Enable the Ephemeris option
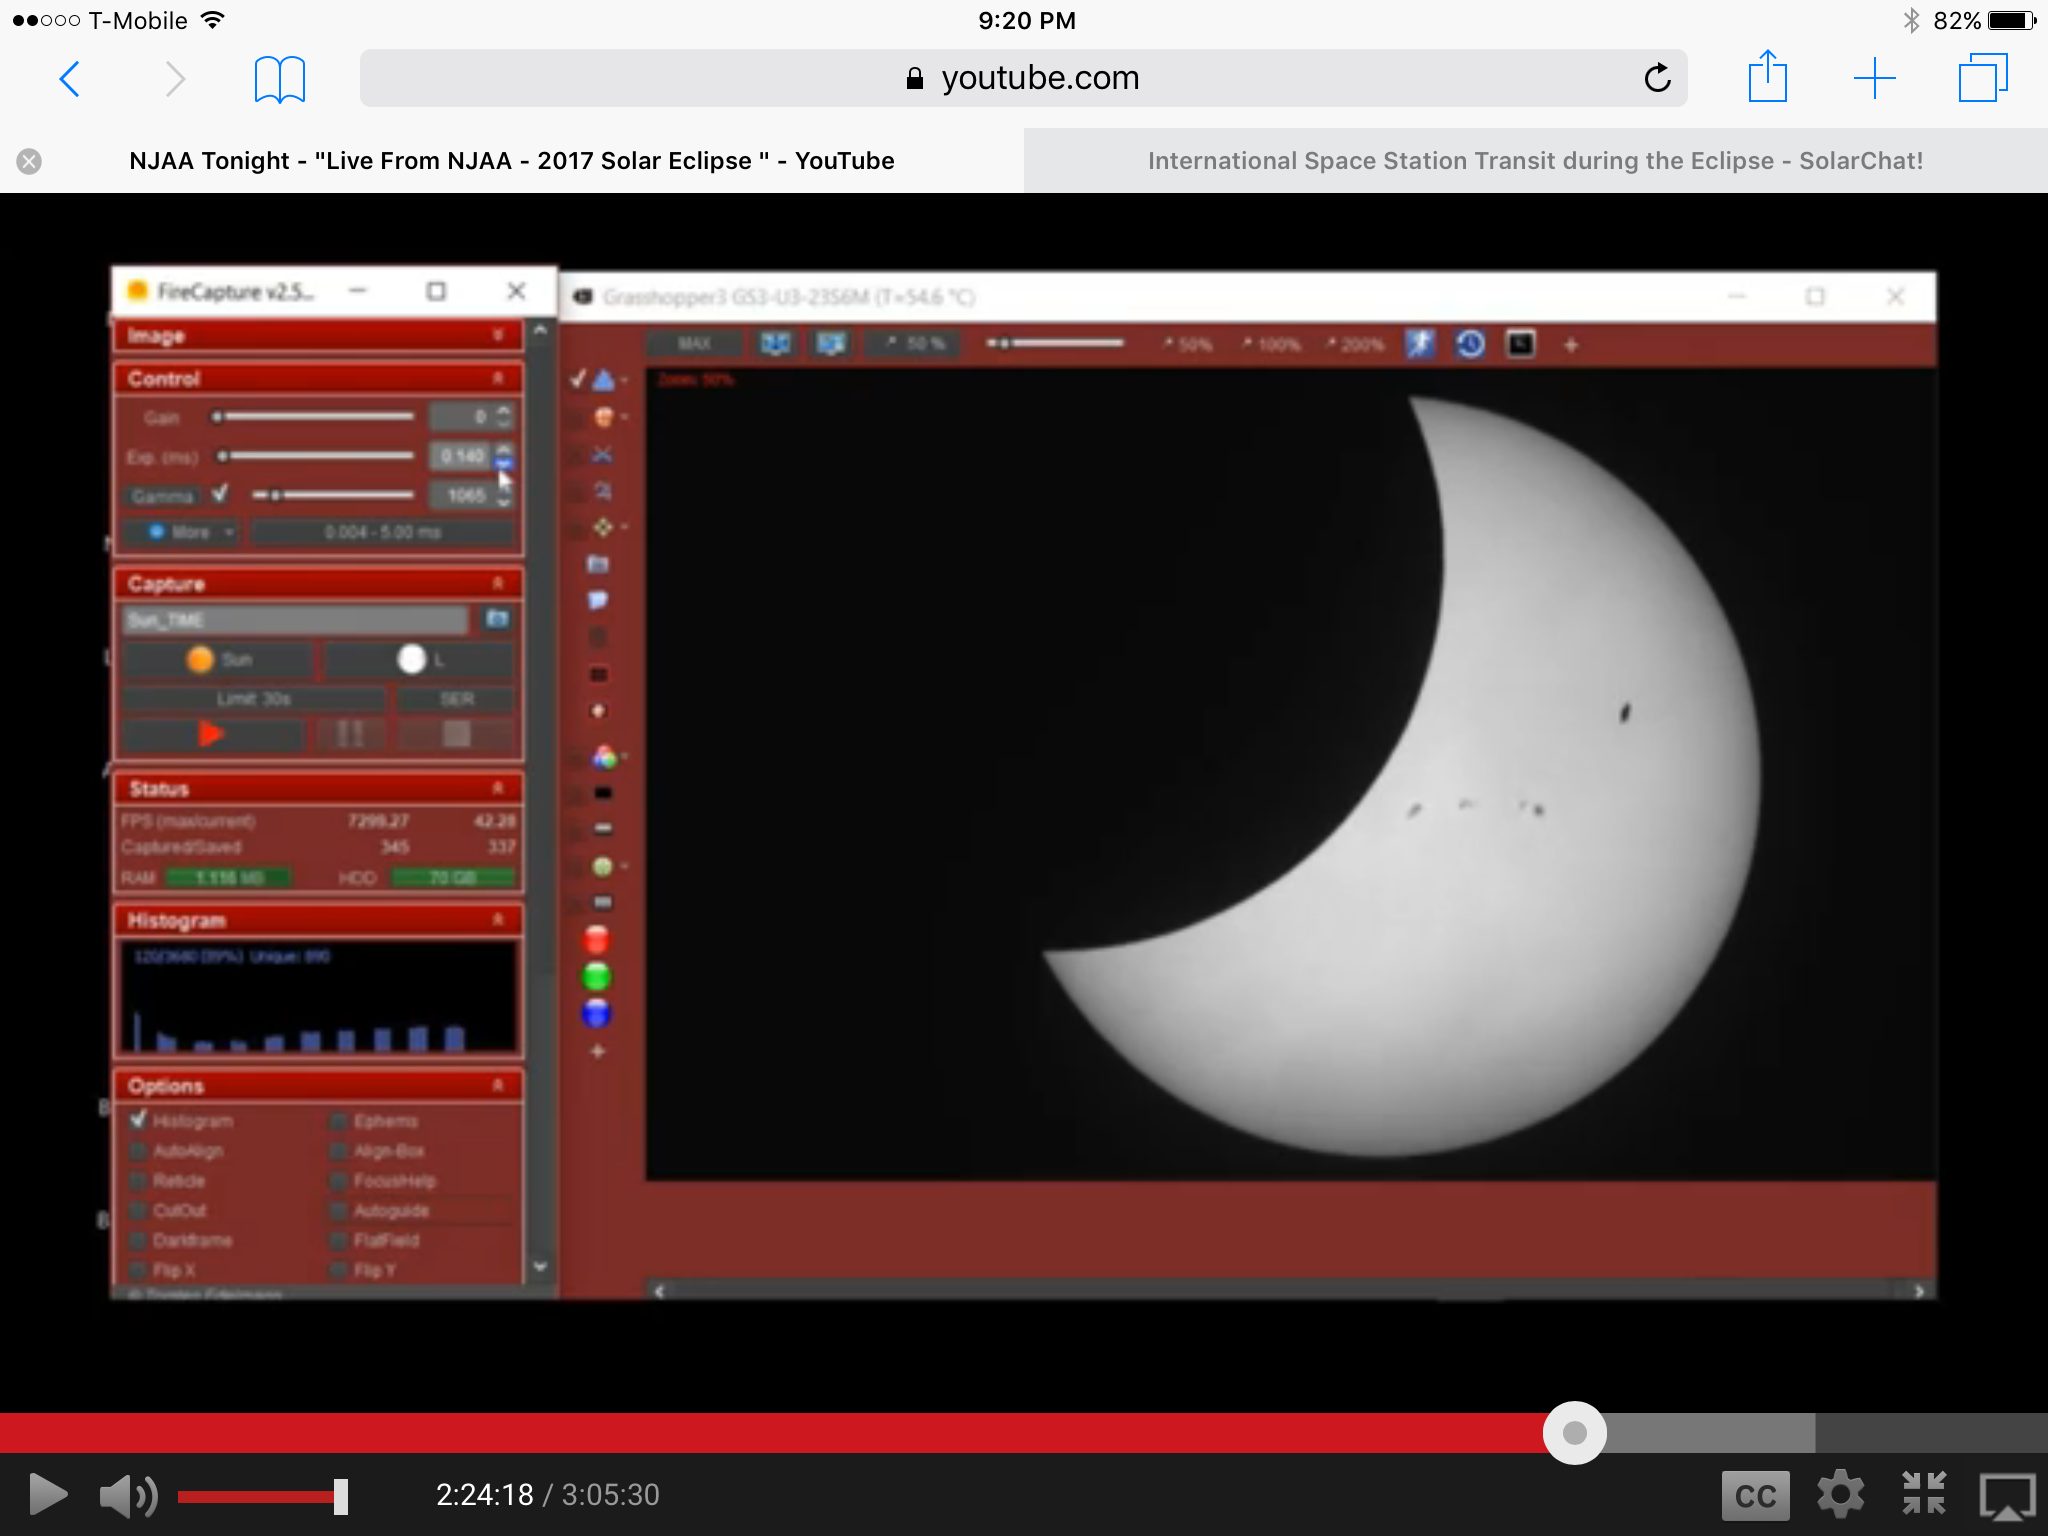This screenshot has height=1536, width=2048. [x=339, y=1121]
